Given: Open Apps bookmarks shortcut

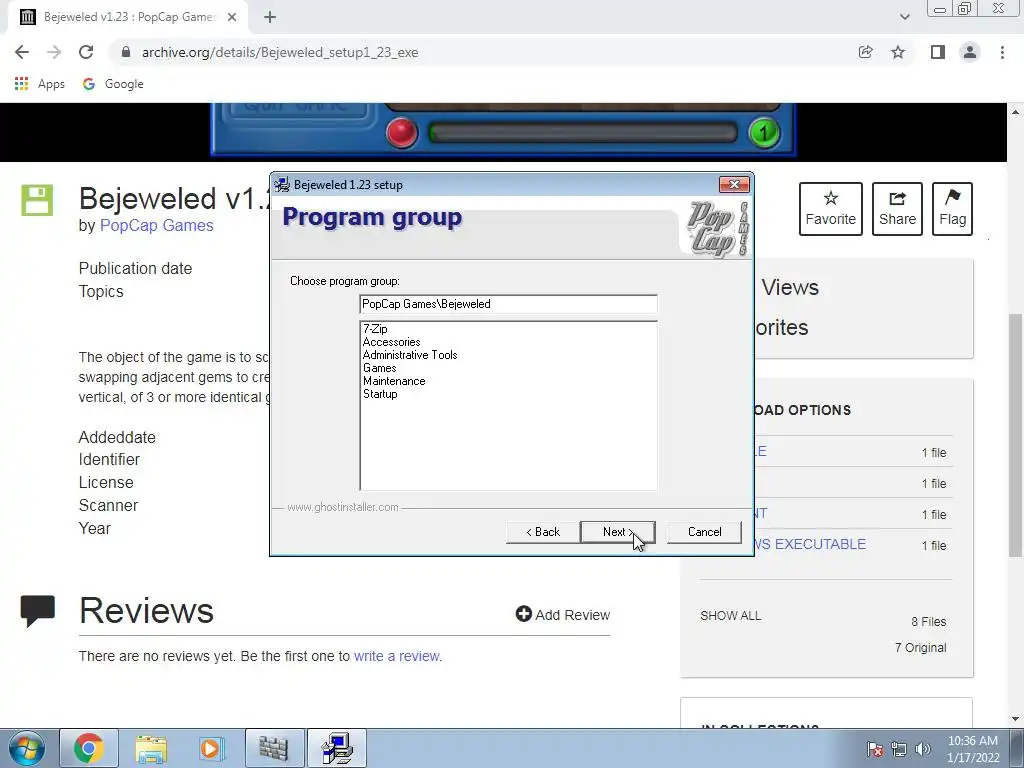Looking at the screenshot, I should [39, 84].
